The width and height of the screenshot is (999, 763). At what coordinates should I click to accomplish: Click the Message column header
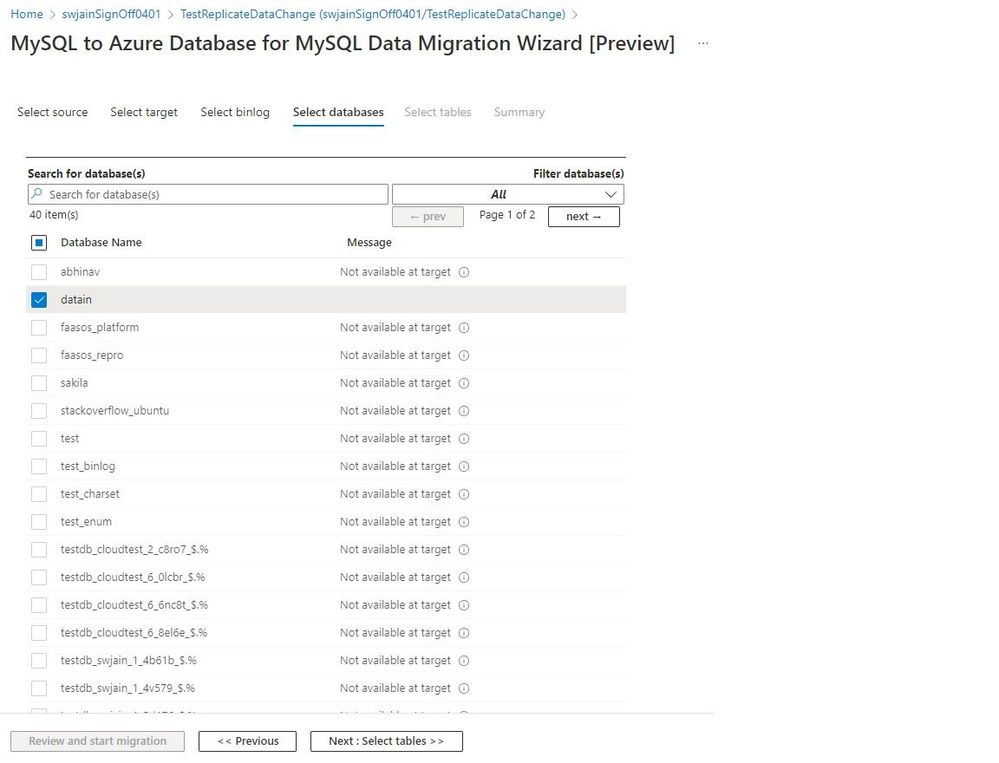point(370,243)
